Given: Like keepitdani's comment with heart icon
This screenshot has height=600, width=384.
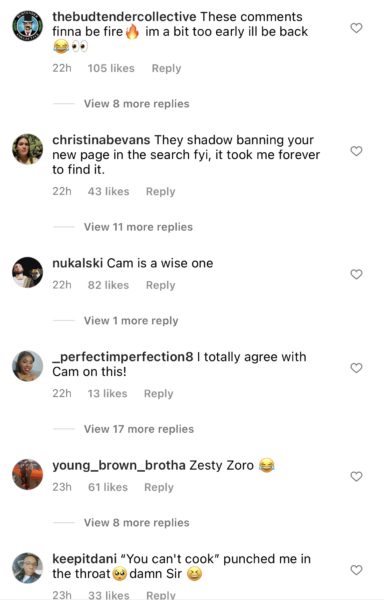Looking at the screenshot, I should (x=356, y=570).
